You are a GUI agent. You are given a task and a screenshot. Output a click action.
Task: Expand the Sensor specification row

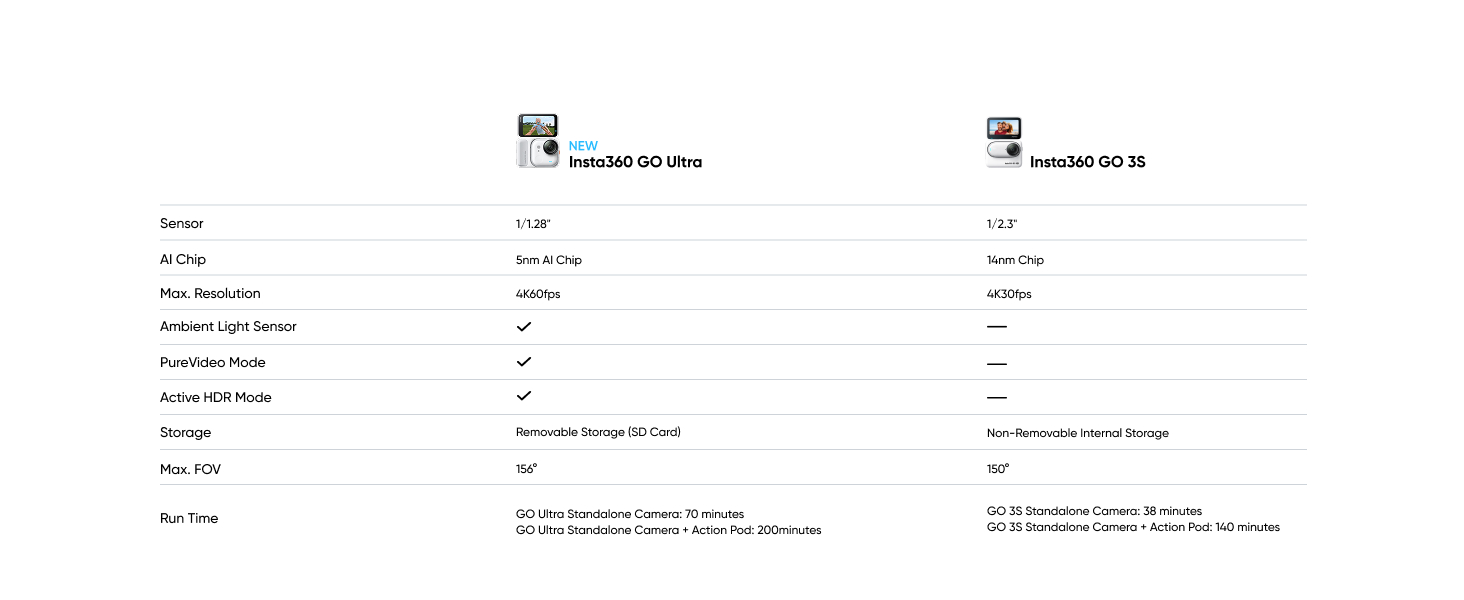[x=181, y=223]
